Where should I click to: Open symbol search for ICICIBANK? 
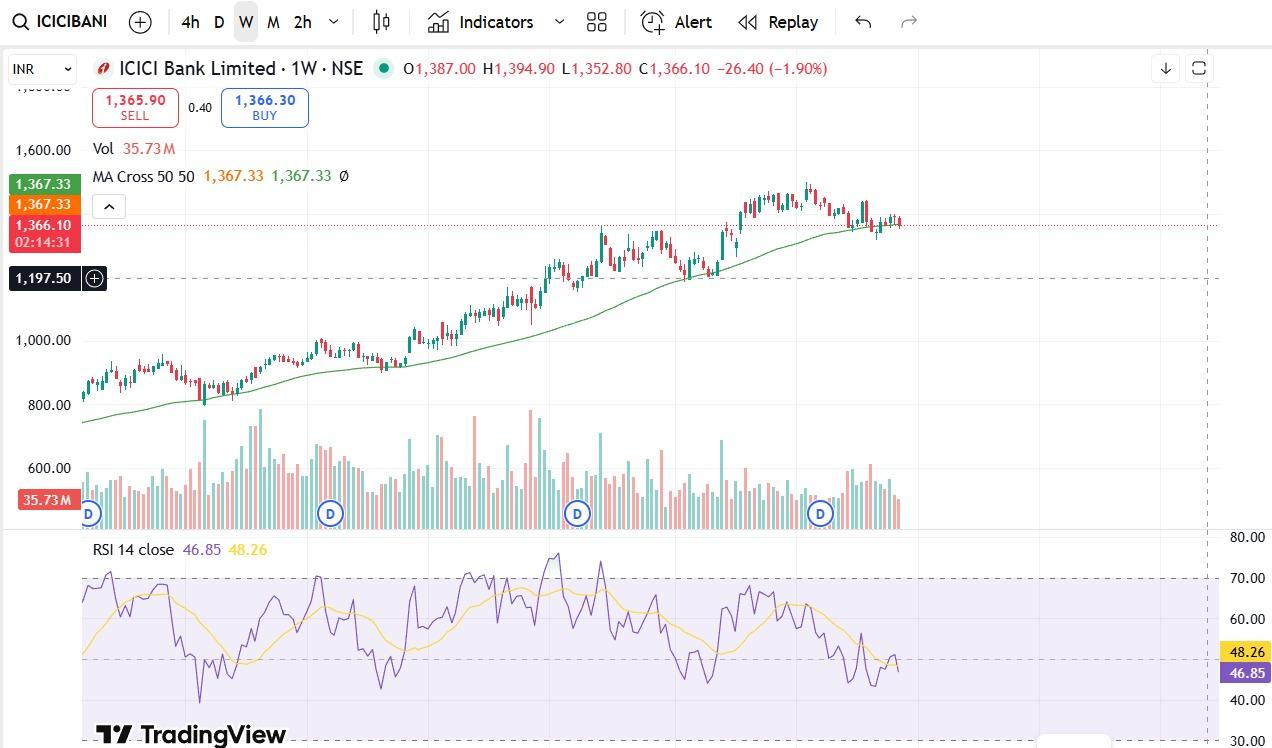tap(60, 22)
